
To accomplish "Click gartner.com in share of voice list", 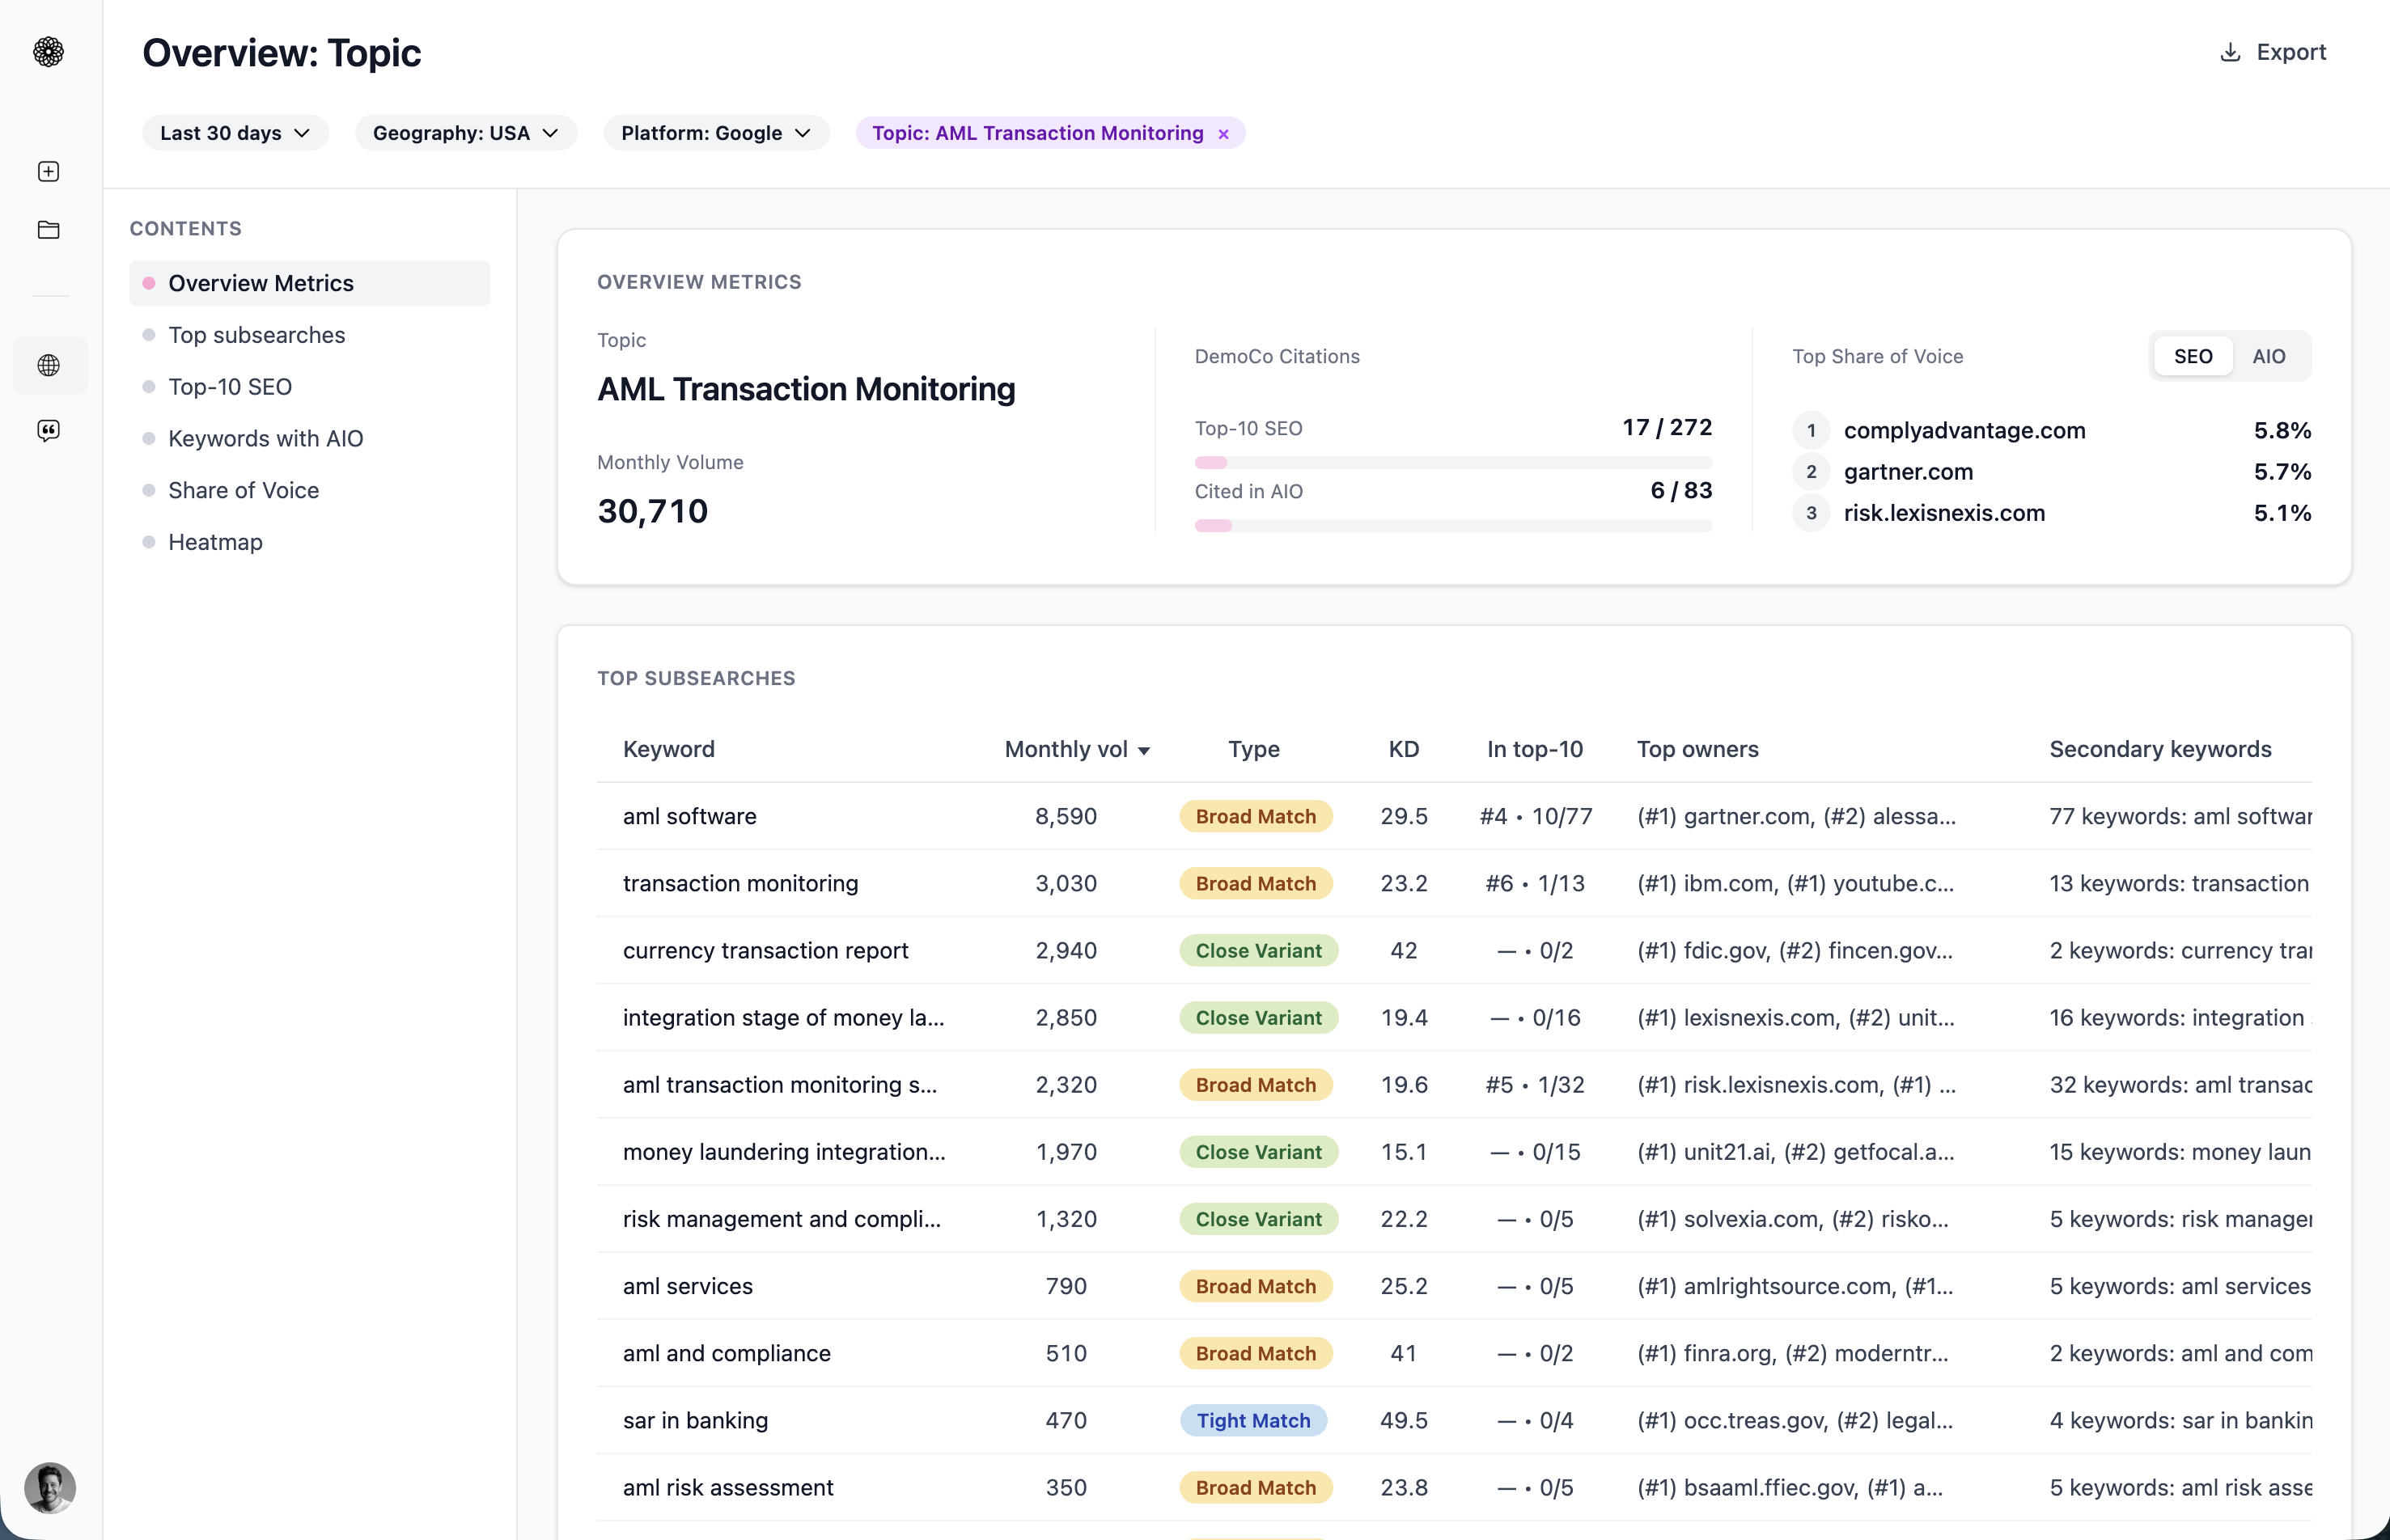I will click(x=1908, y=471).
